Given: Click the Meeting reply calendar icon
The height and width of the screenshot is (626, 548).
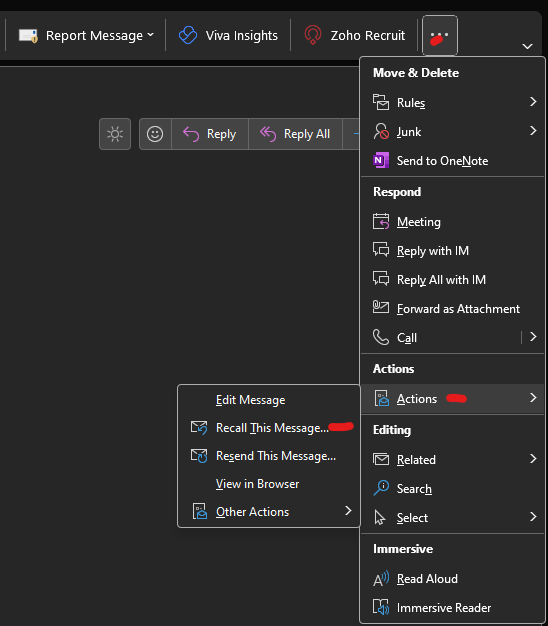Looking at the screenshot, I should 381,221.
